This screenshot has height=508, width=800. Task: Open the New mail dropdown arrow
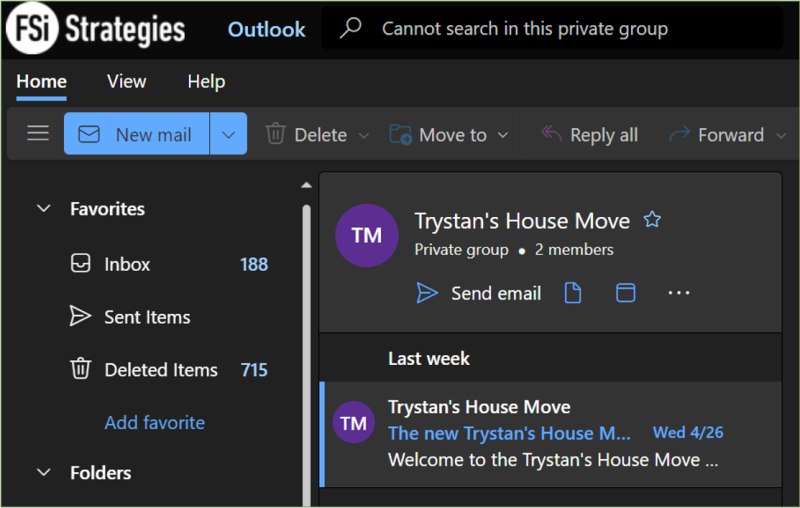point(229,134)
